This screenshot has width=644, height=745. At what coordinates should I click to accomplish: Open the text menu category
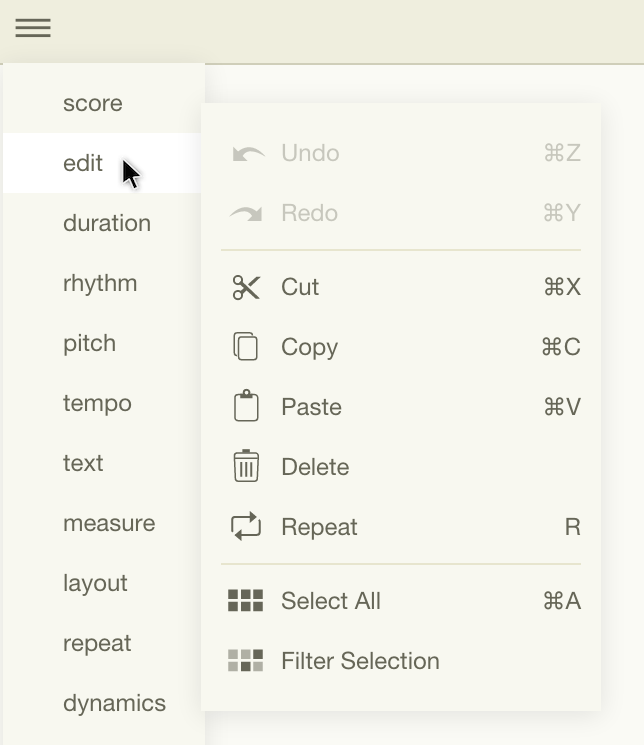point(83,463)
